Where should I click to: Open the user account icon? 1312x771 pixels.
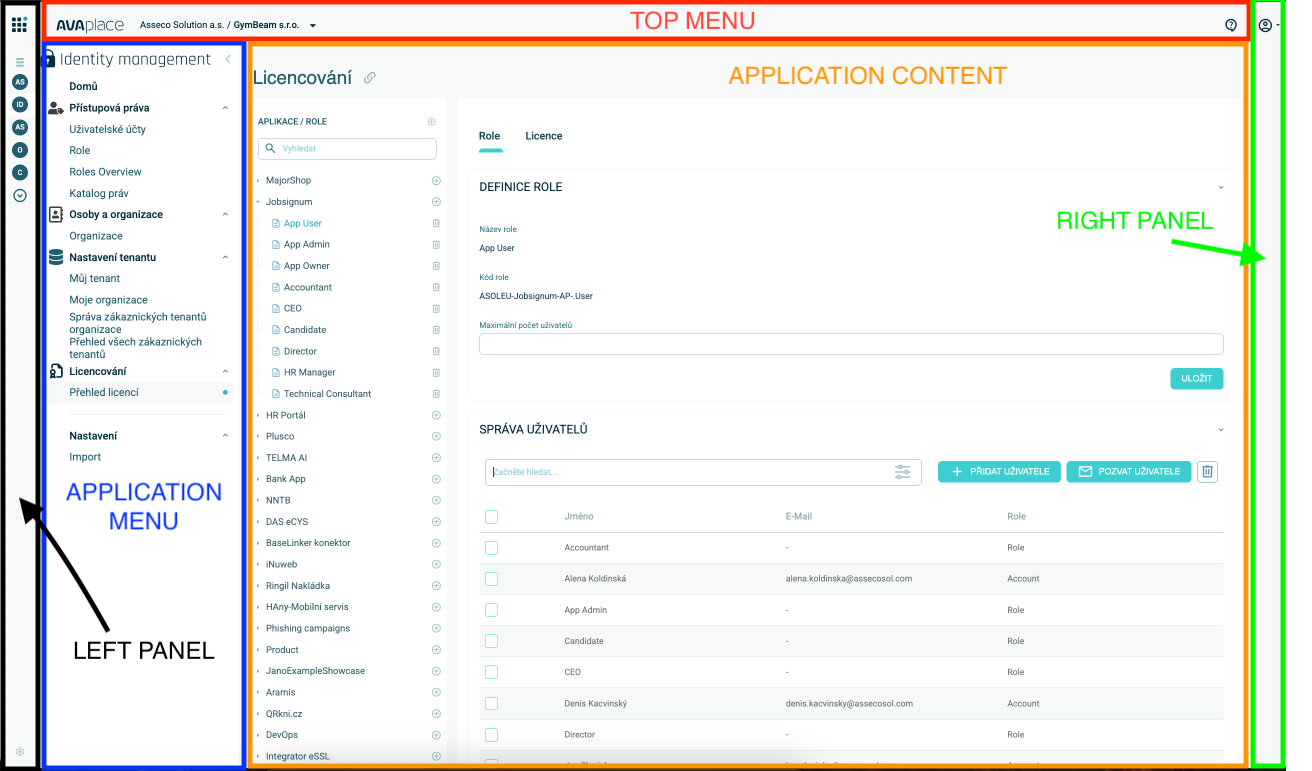[x=1265, y=25]
